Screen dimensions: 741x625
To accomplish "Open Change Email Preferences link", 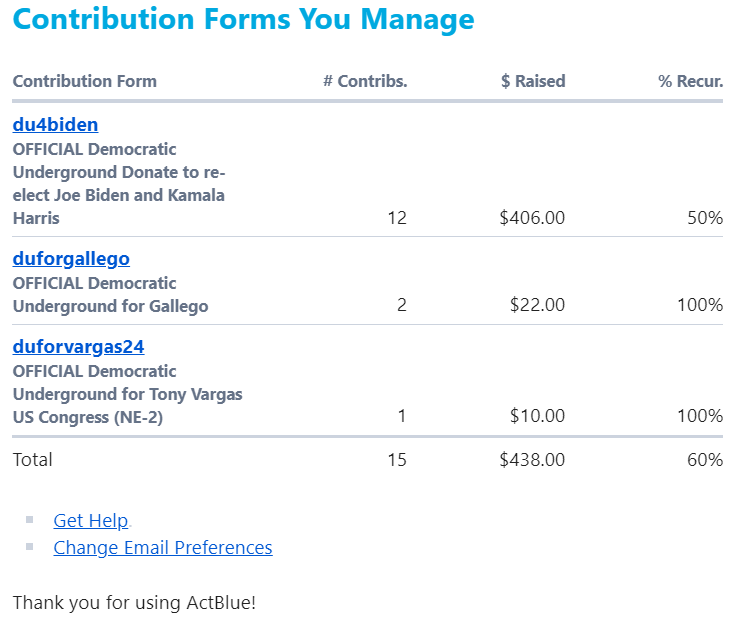I will (x=163, y=548).
